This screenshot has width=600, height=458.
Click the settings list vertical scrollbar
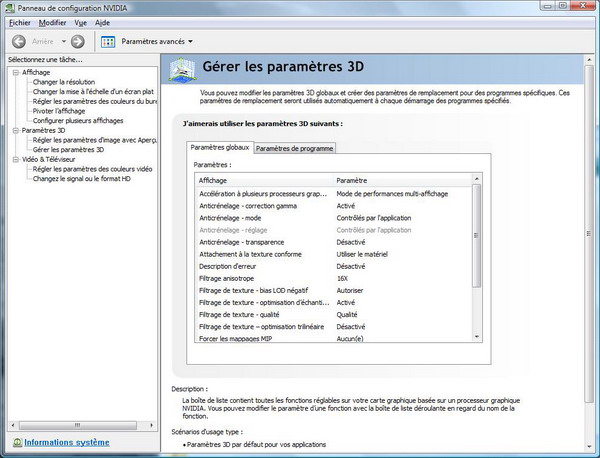click(x=476, y=260)
